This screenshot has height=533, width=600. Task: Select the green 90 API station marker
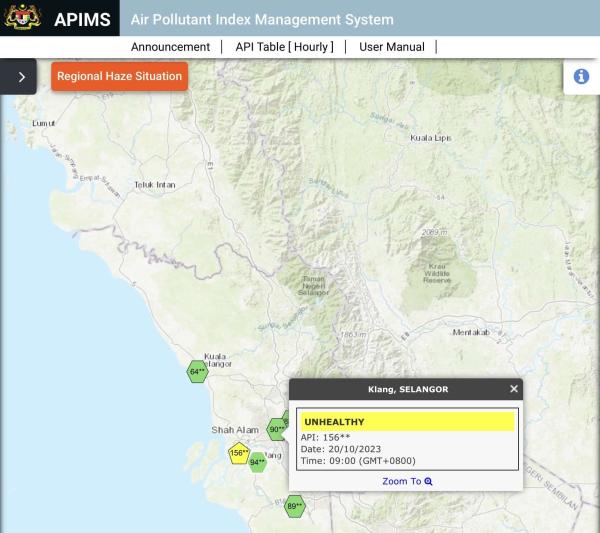(x=277, y=430)
